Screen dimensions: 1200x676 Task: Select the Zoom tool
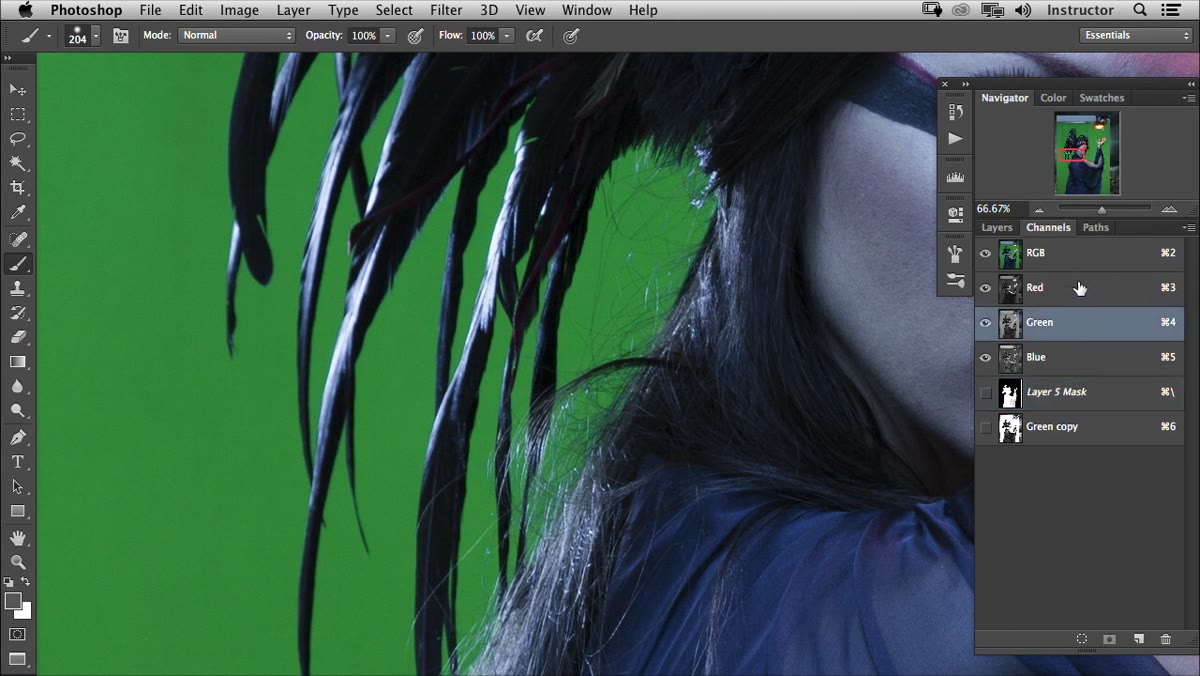[18, 562]
